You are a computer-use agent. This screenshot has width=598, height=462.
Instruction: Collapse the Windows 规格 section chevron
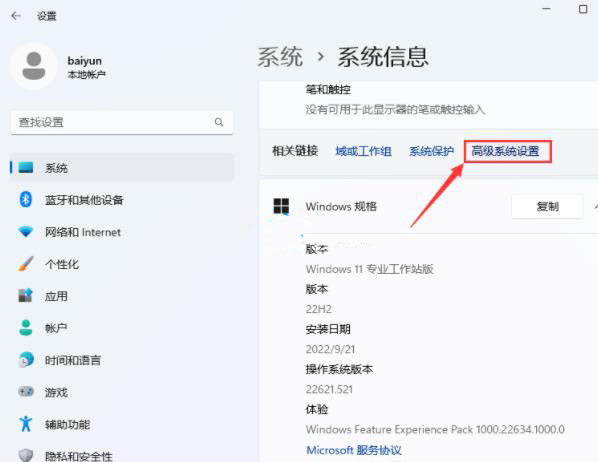tap(595, 206)
